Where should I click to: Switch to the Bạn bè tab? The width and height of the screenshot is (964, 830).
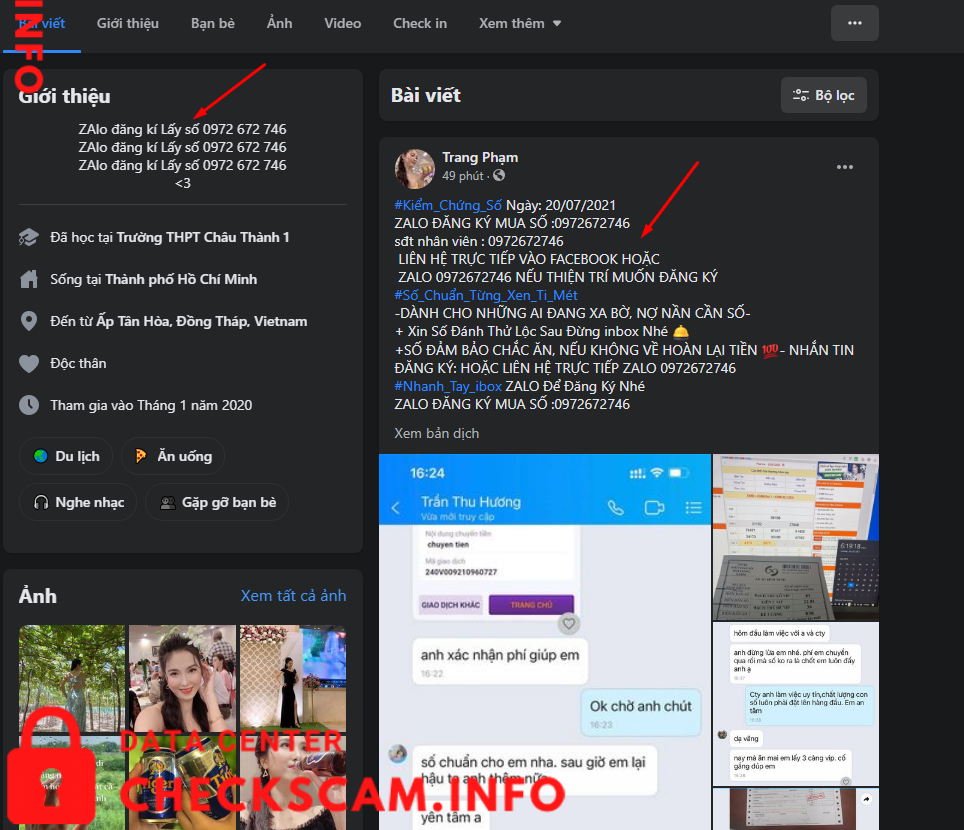pyautogui.click(x=213, y=23)
